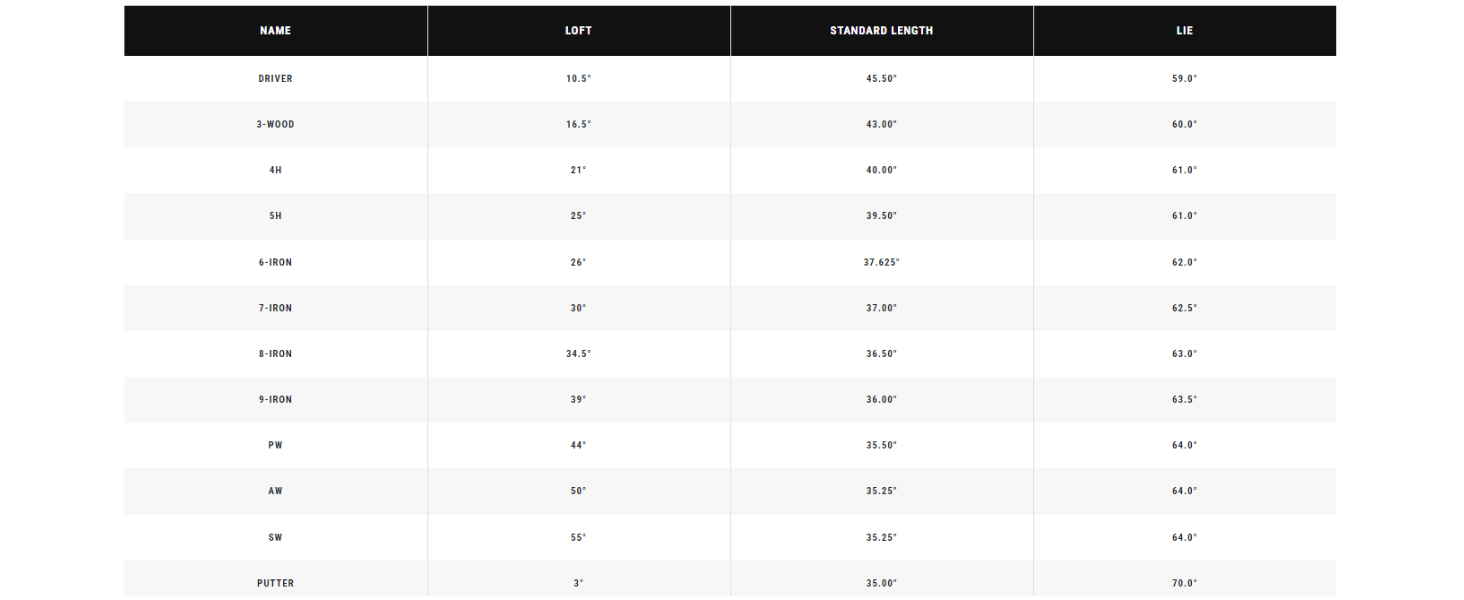Click the 3-wood length value 43.00"

pyautogui.click(x=881, y=124)
